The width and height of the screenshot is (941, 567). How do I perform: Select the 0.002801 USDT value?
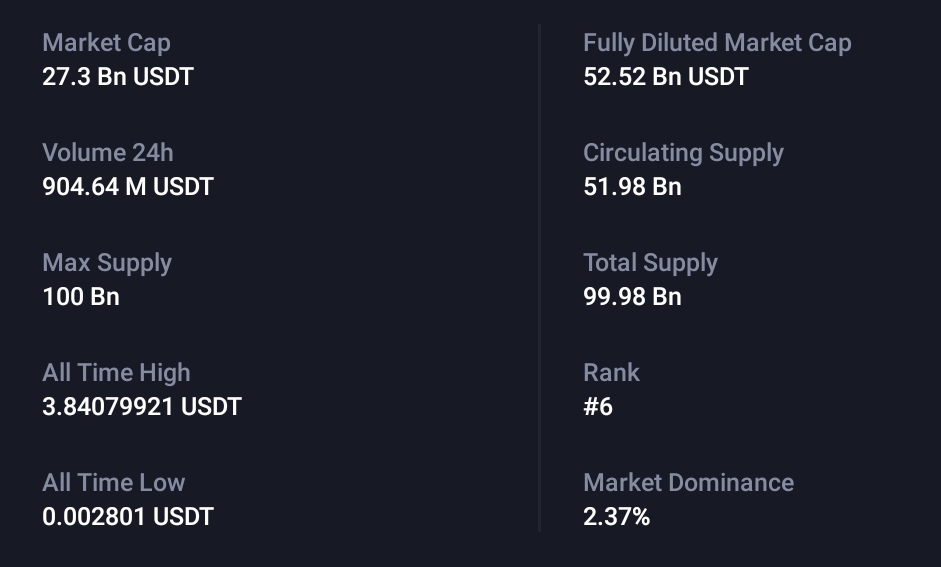128,517
